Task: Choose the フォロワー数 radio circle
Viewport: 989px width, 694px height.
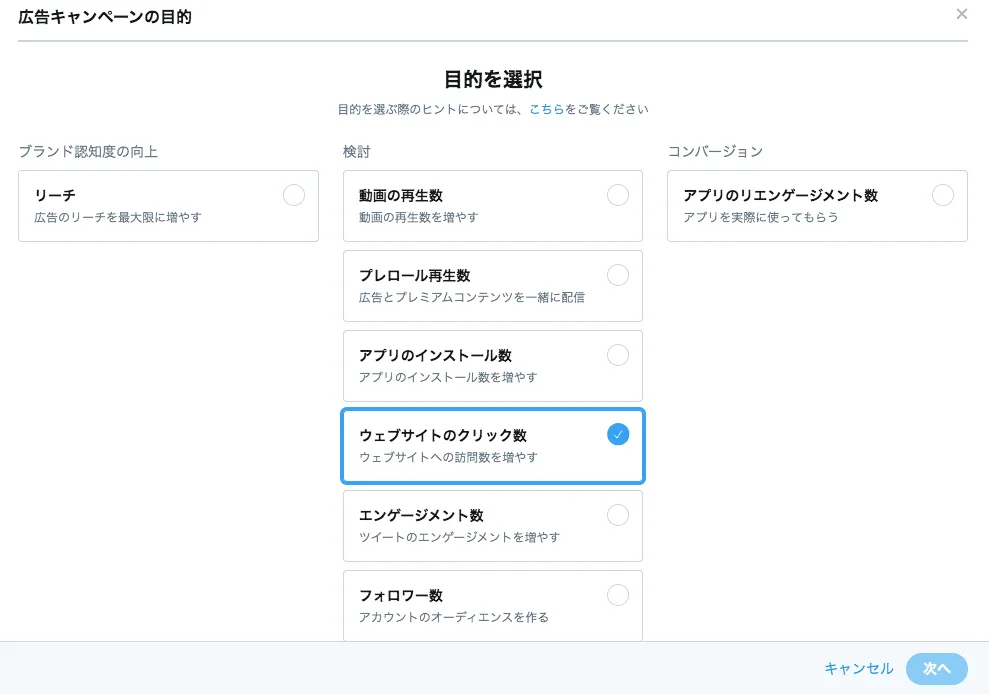Action: 618,595
